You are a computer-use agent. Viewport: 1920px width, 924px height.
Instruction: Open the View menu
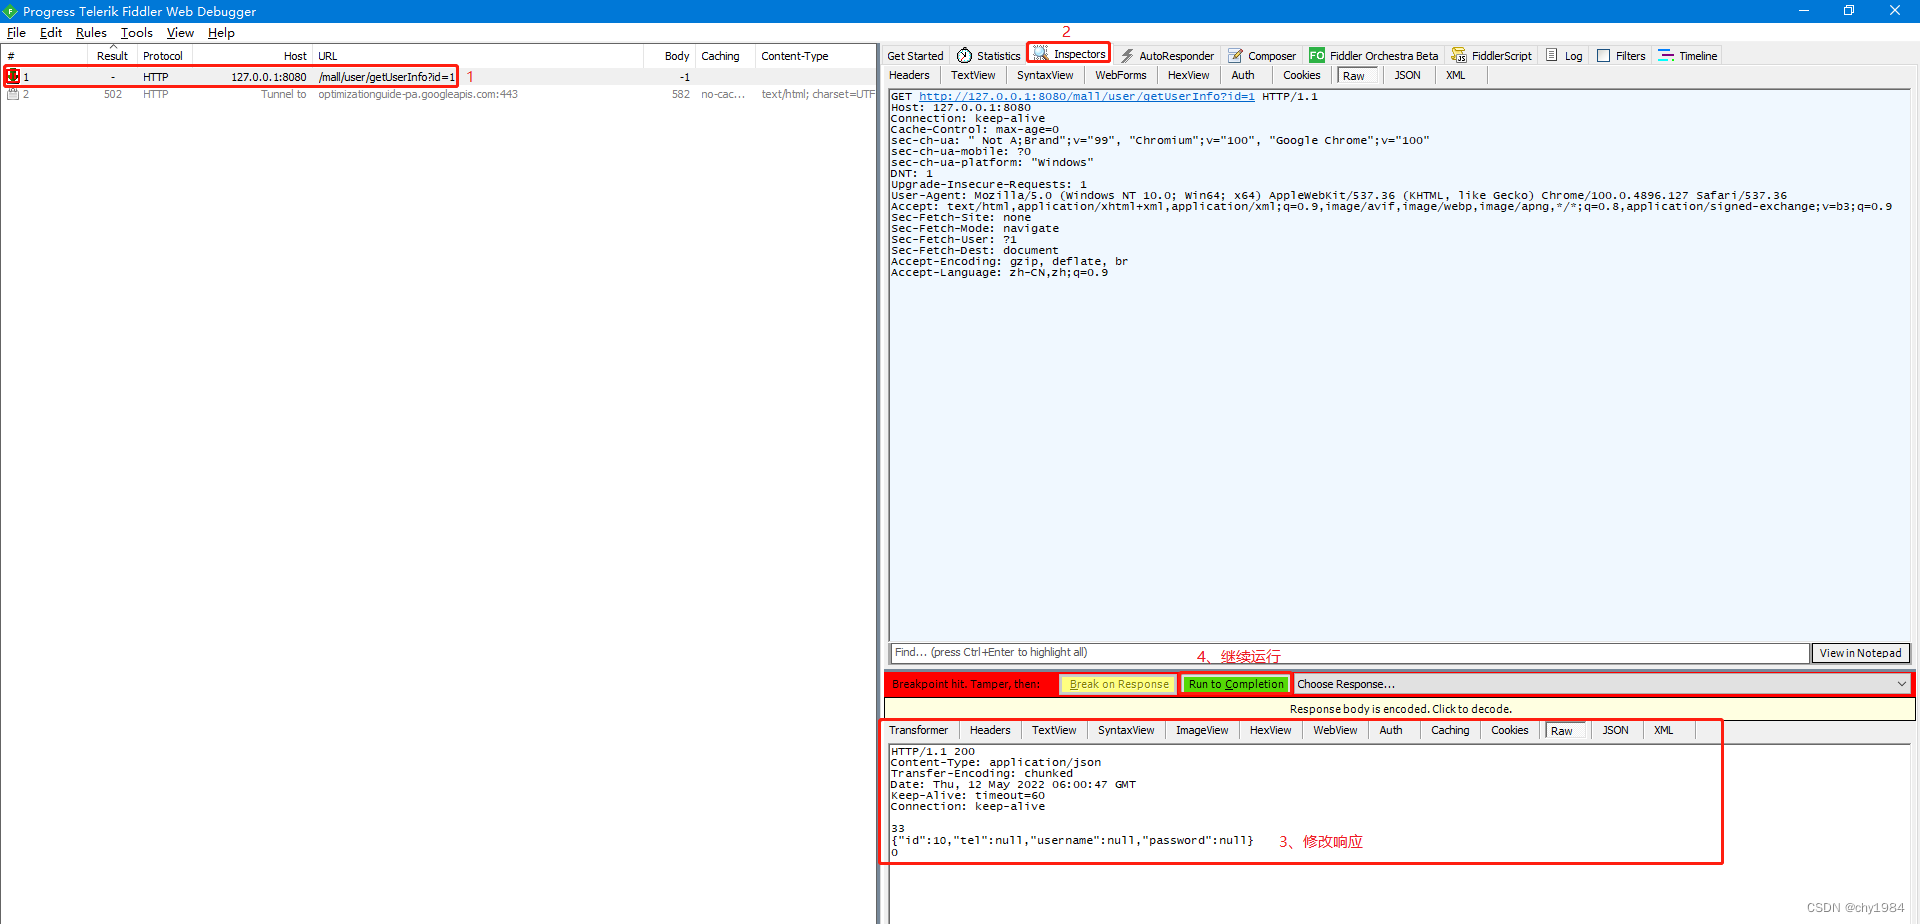(180, 33)
